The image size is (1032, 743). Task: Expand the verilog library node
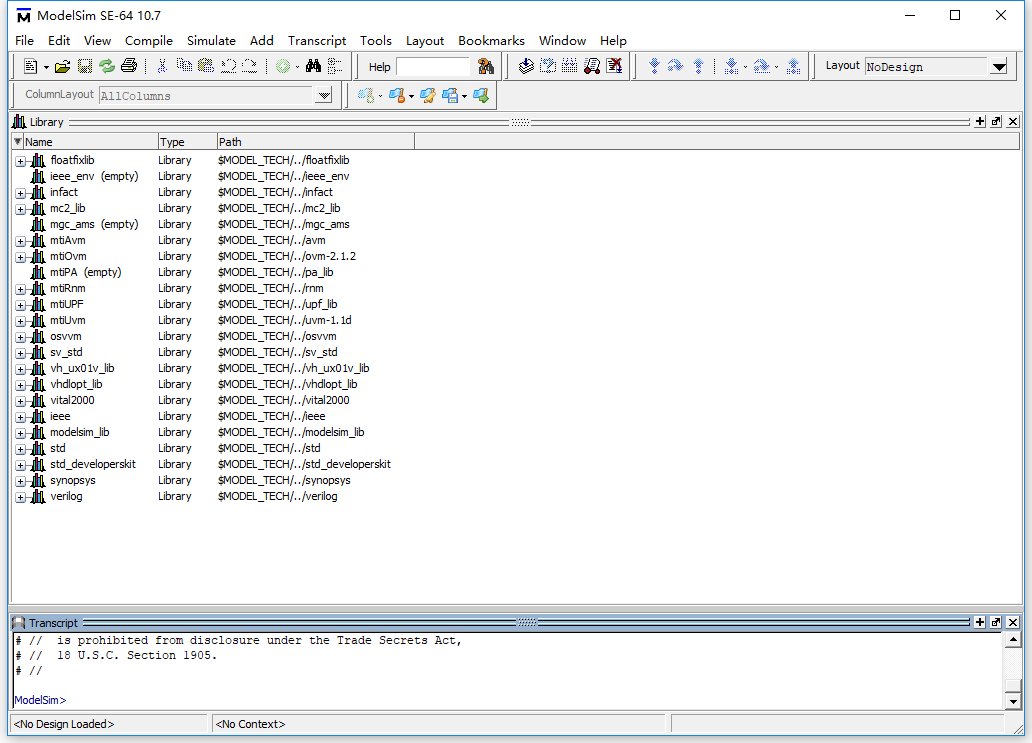tap(21, 498)
